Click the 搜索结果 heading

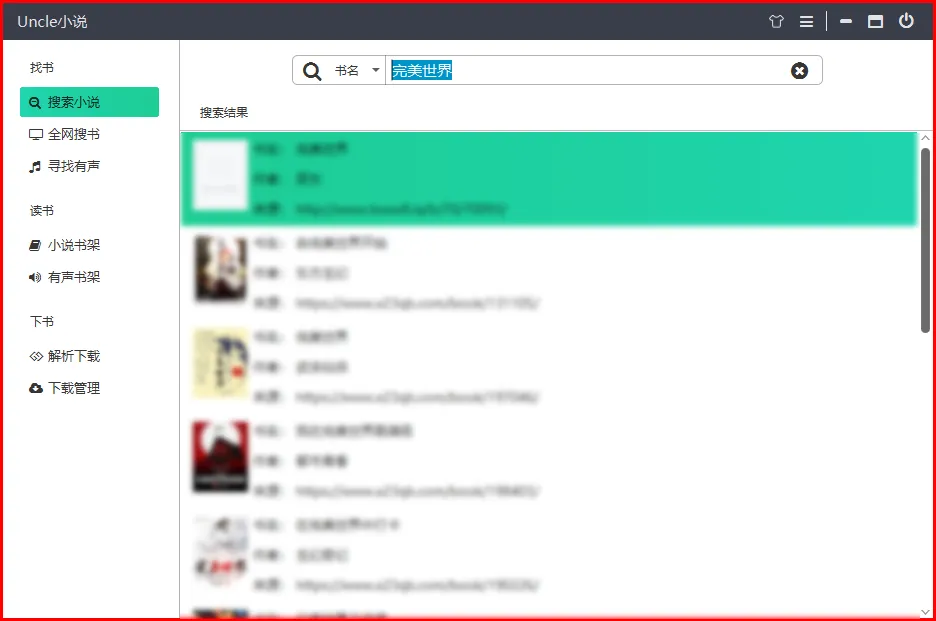[x=224, y=112]
